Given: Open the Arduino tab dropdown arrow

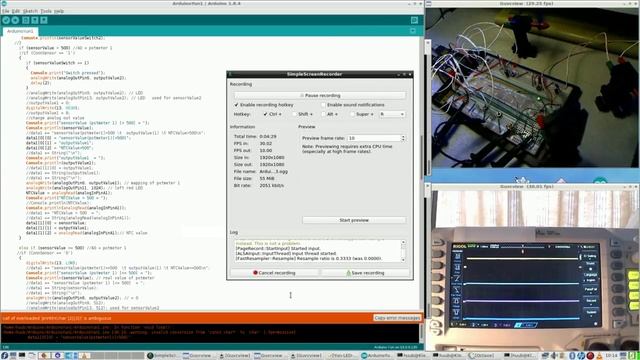Looking at the screenshot, I should coord(413,31).
